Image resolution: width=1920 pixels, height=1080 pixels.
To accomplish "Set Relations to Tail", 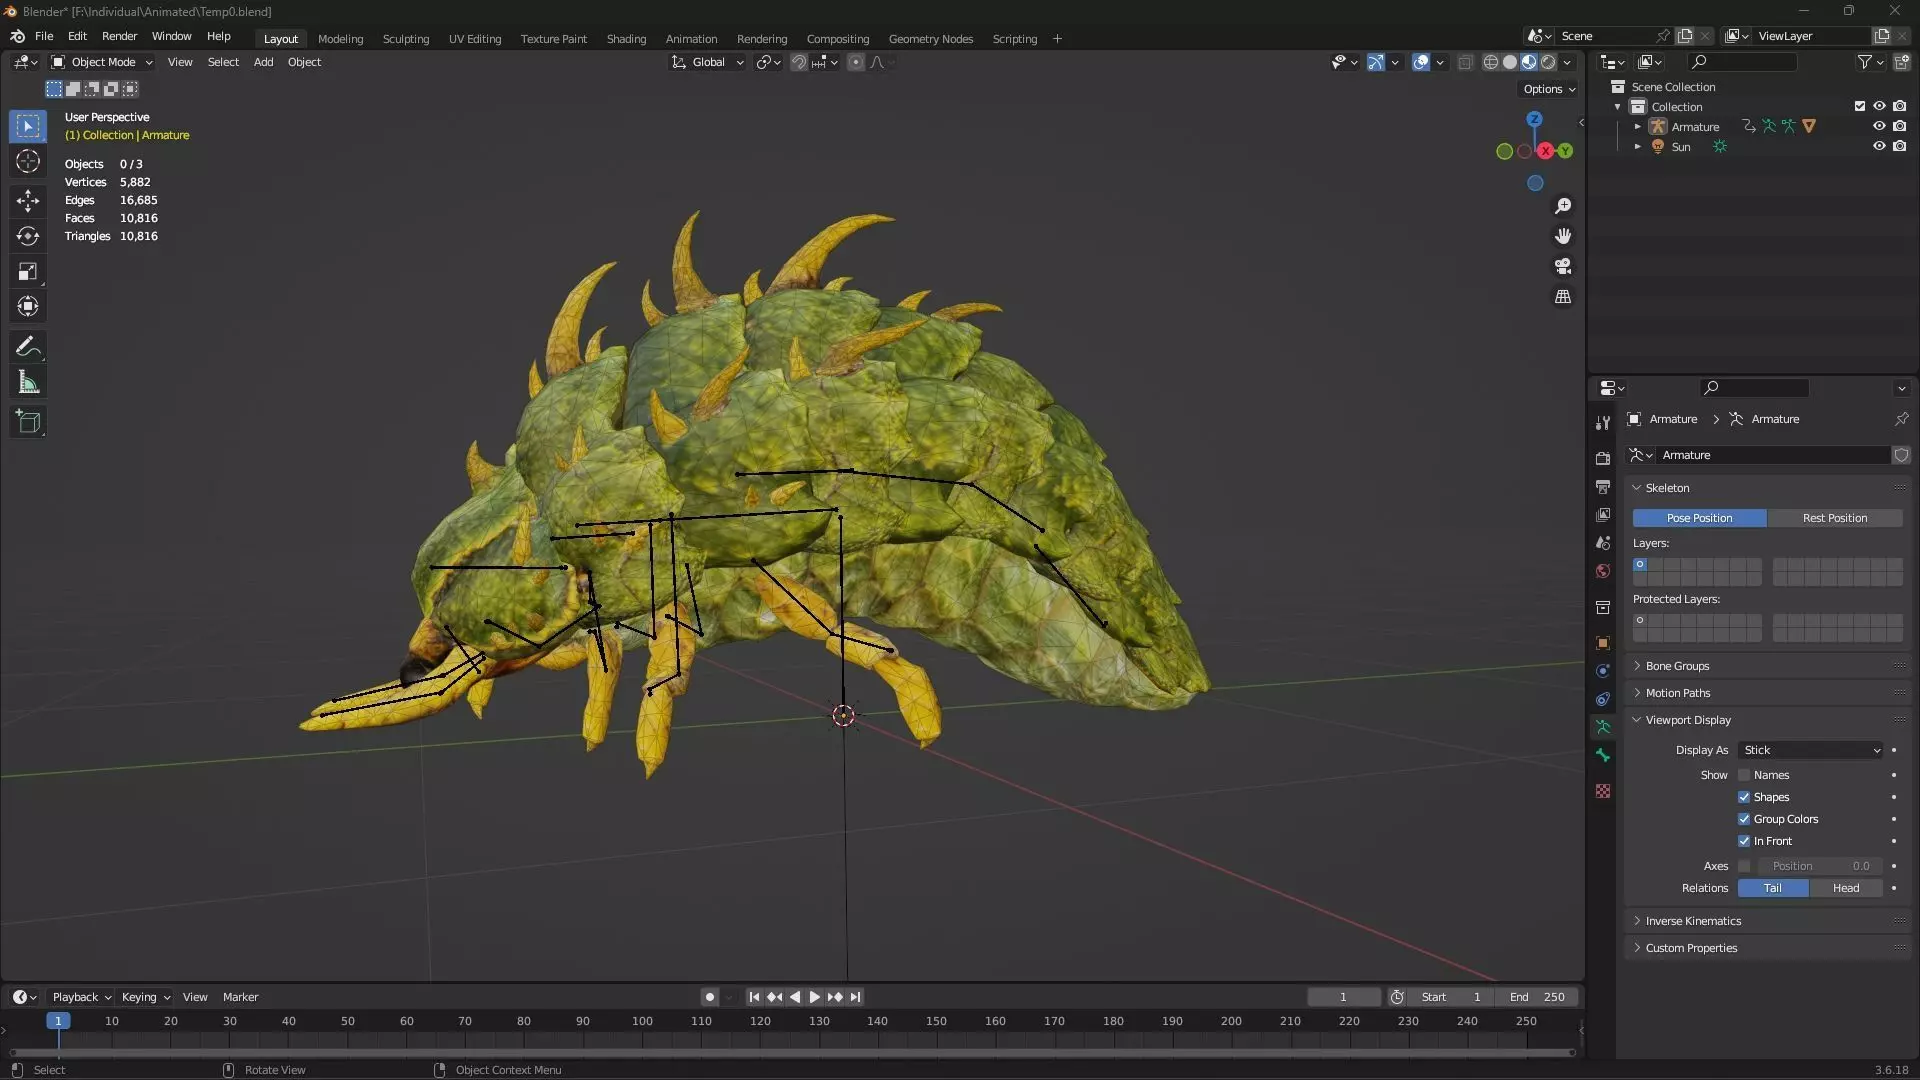I will click(1772, 888).
